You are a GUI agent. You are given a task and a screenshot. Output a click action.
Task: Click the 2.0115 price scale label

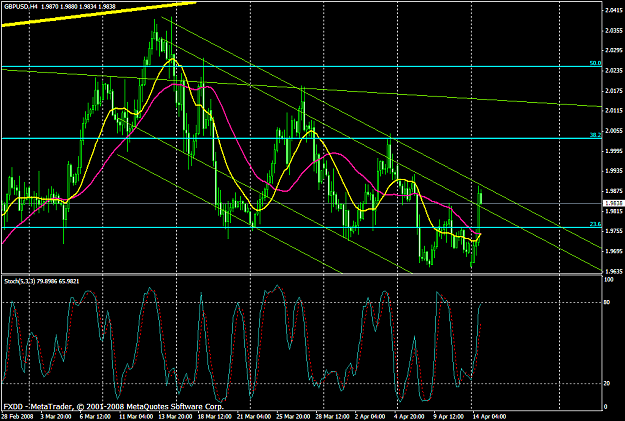(x=613, y=111)
